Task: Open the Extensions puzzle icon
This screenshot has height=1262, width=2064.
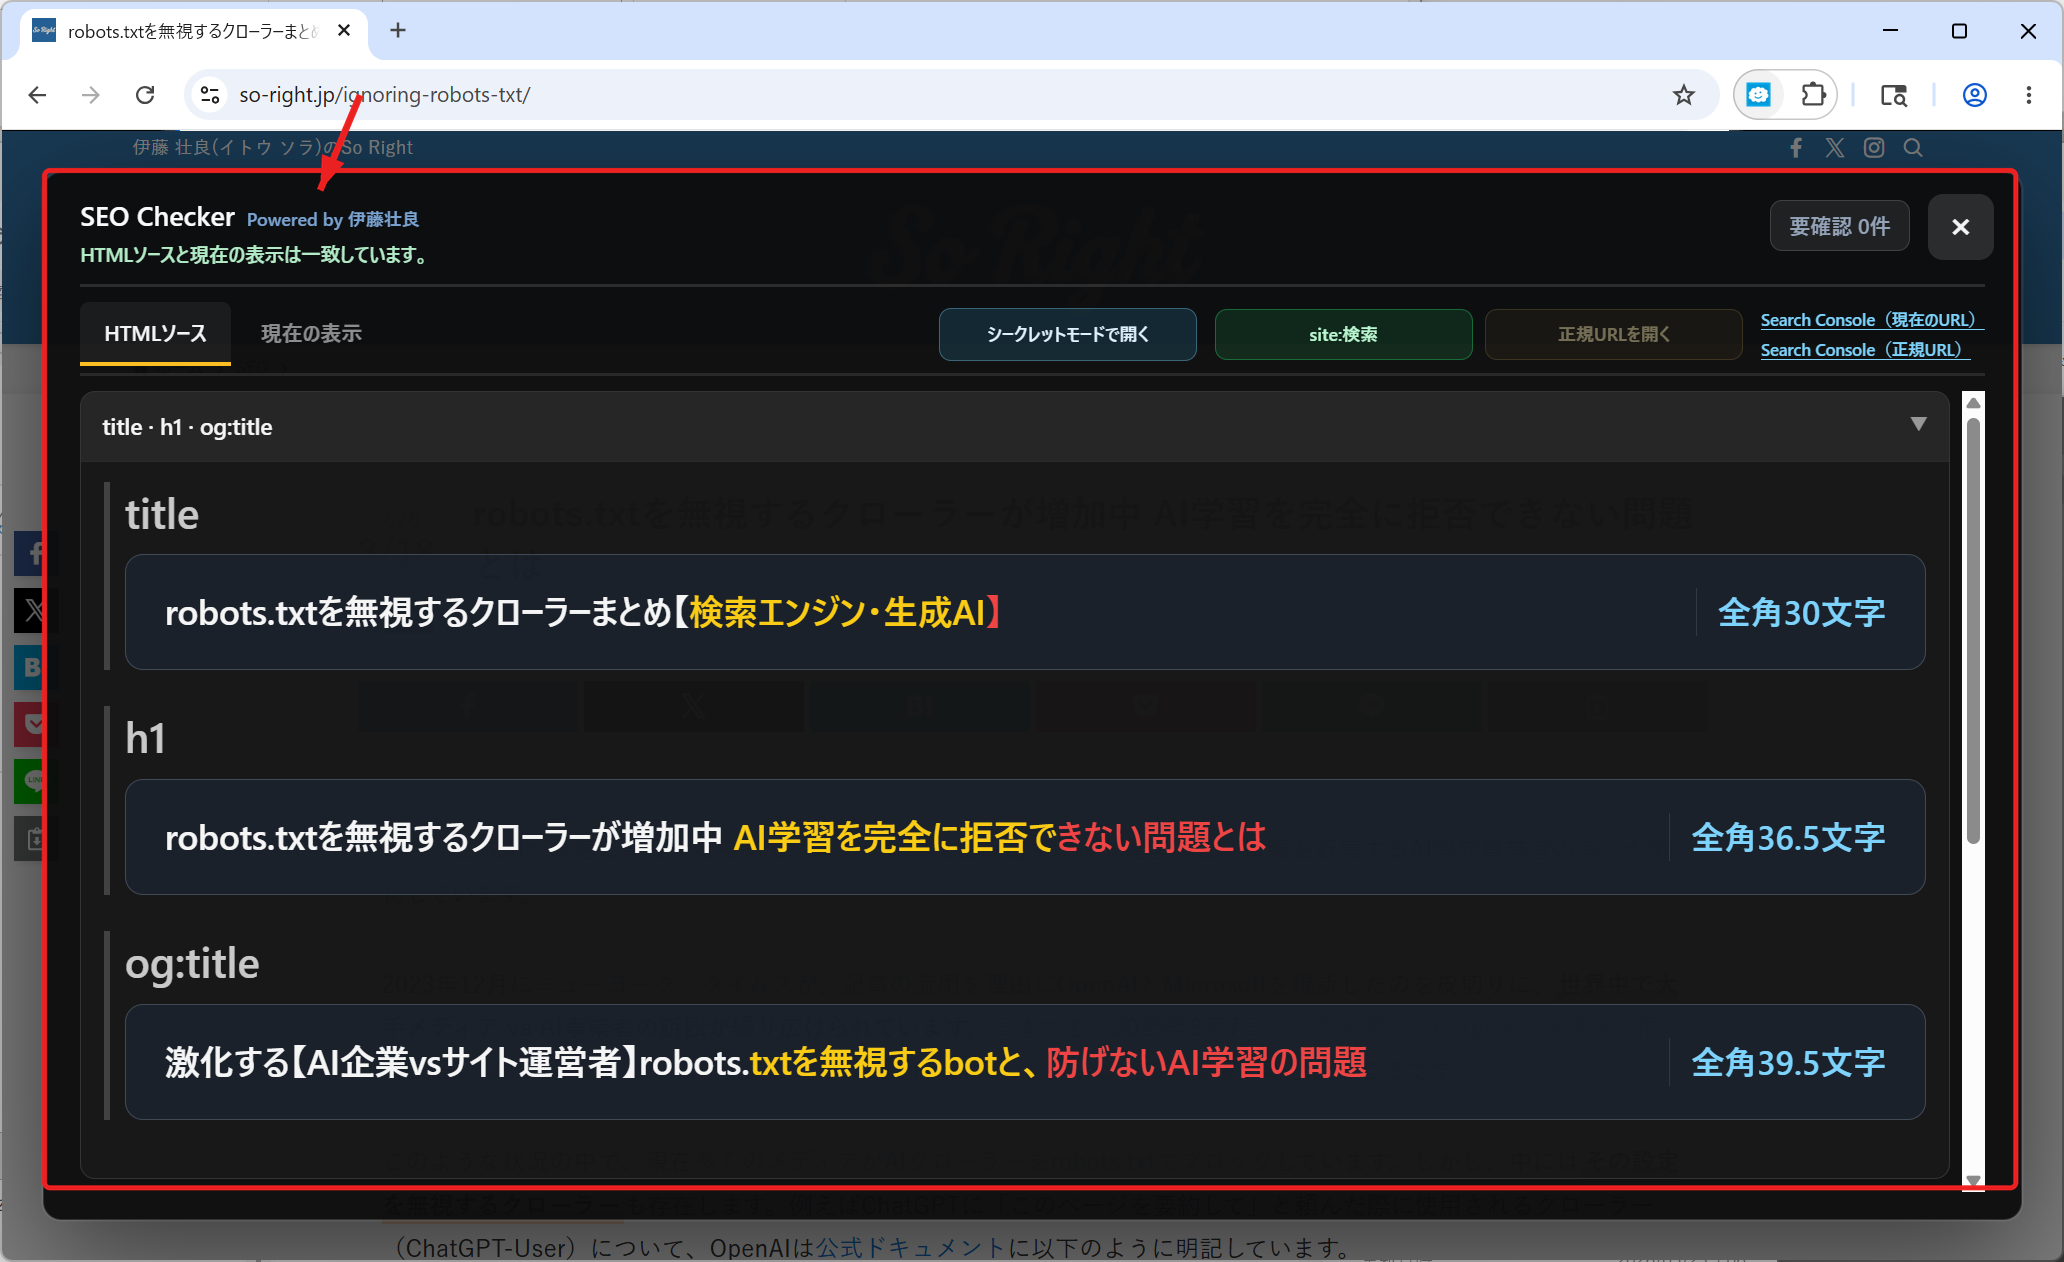Action: (1813, 95)
